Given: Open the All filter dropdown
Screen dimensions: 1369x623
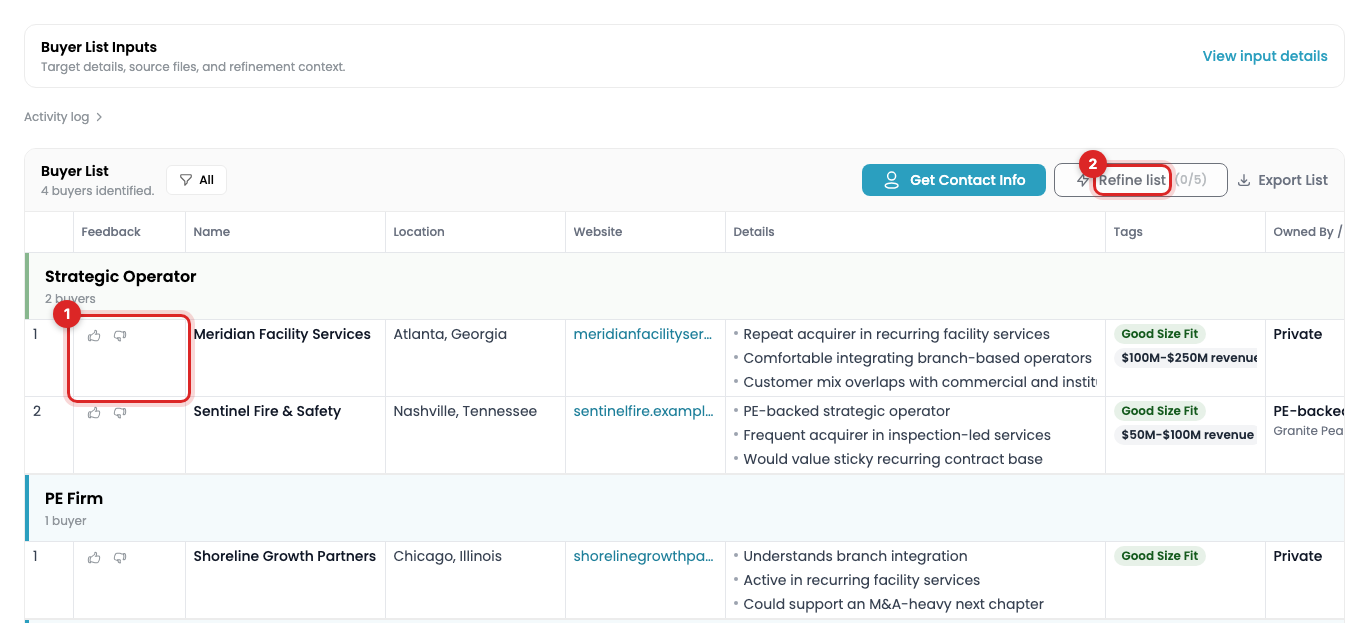Looking at the screenshot, I should (196, 180).
